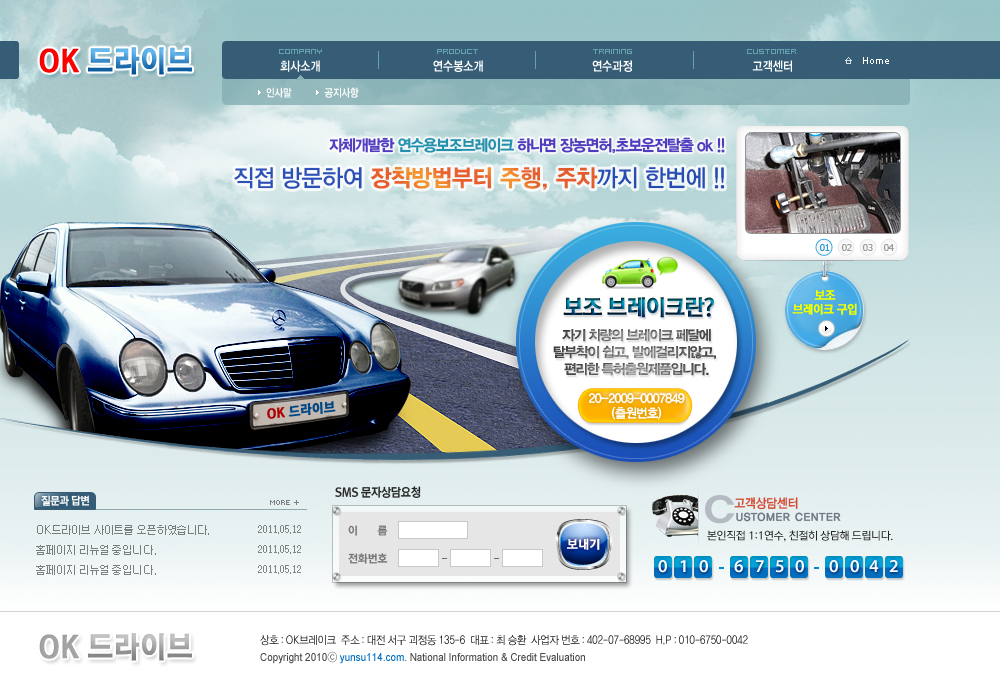Click the Home icon link
This screenshot has width=1000, height=687.
tap(849, 61)
